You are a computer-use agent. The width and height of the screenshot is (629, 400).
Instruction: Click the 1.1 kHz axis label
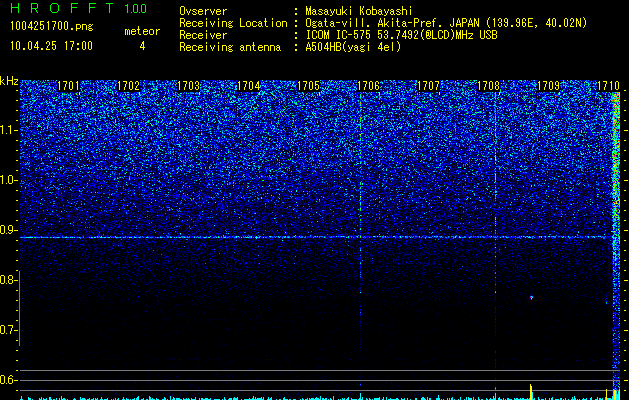pos(8,130)
